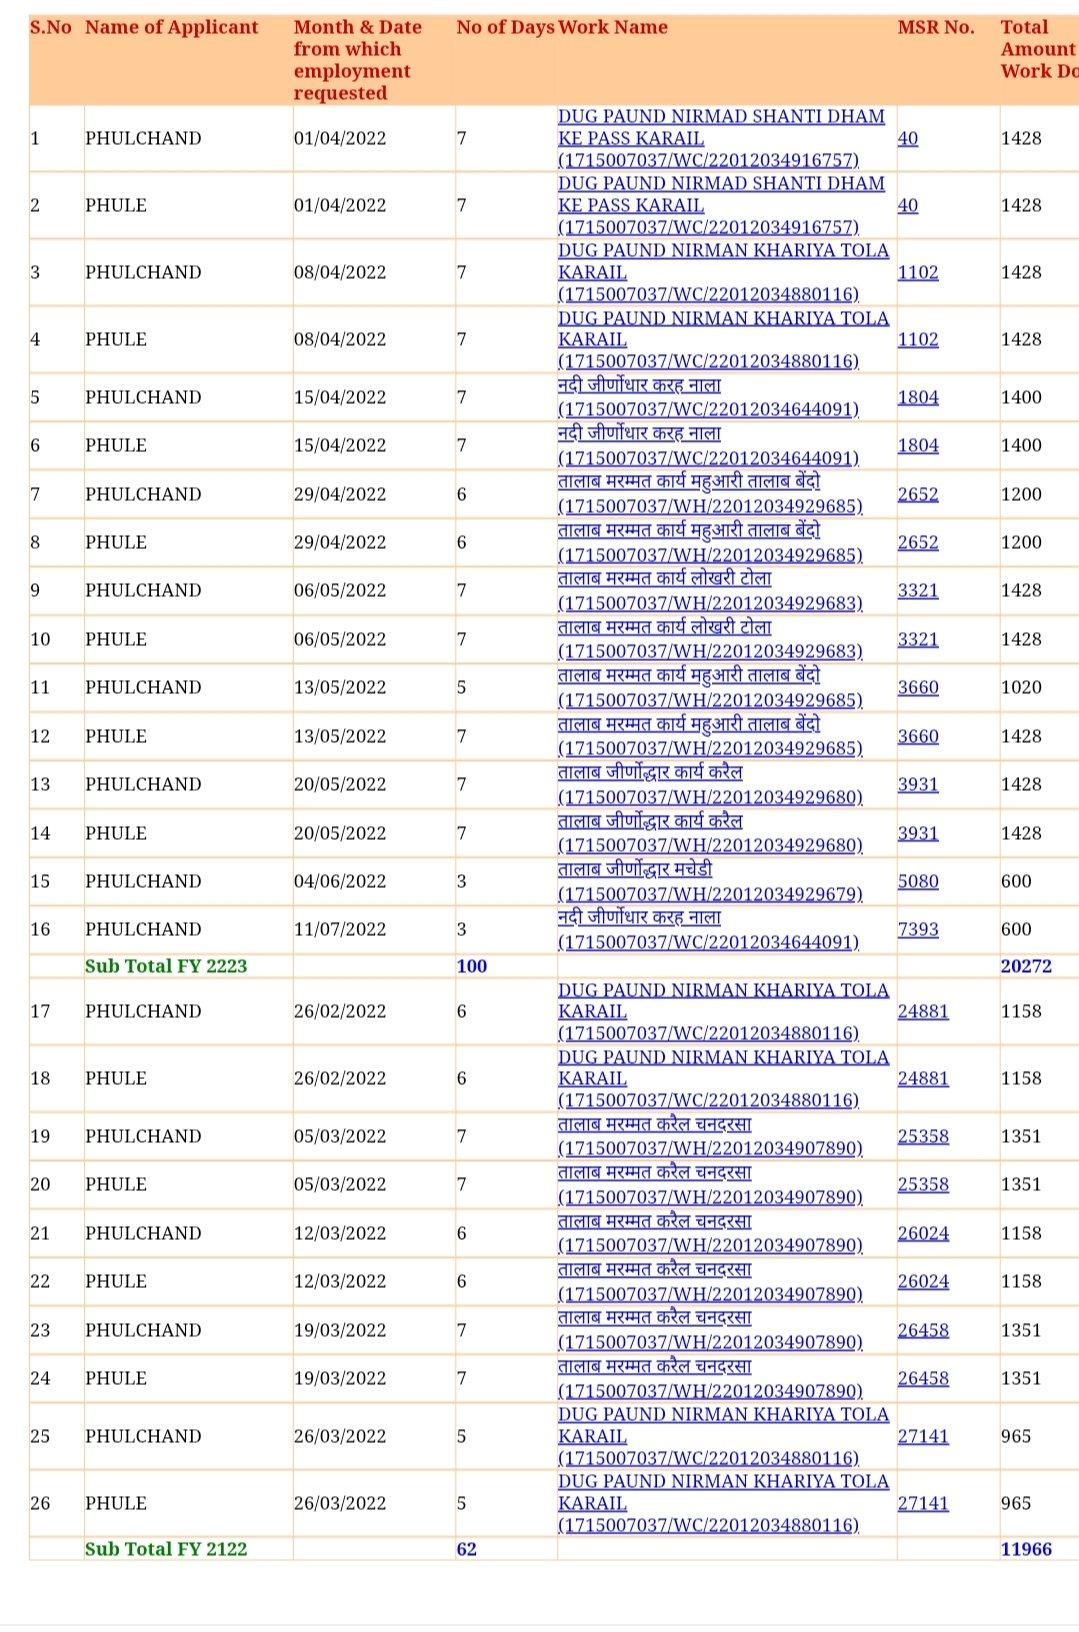
Task: Select MSR 2652 link in row 7
Action: pyautogui.click(x=917, y=494)
